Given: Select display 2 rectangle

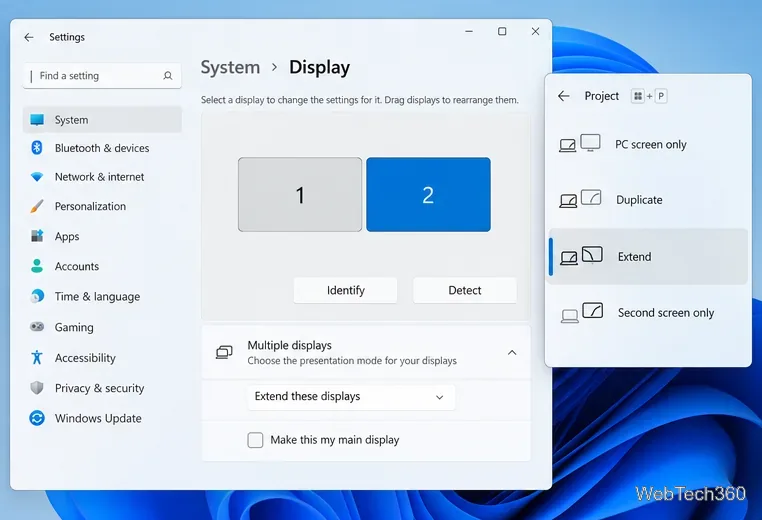Looking at the screenshot, I should click(x=428, y=194).
